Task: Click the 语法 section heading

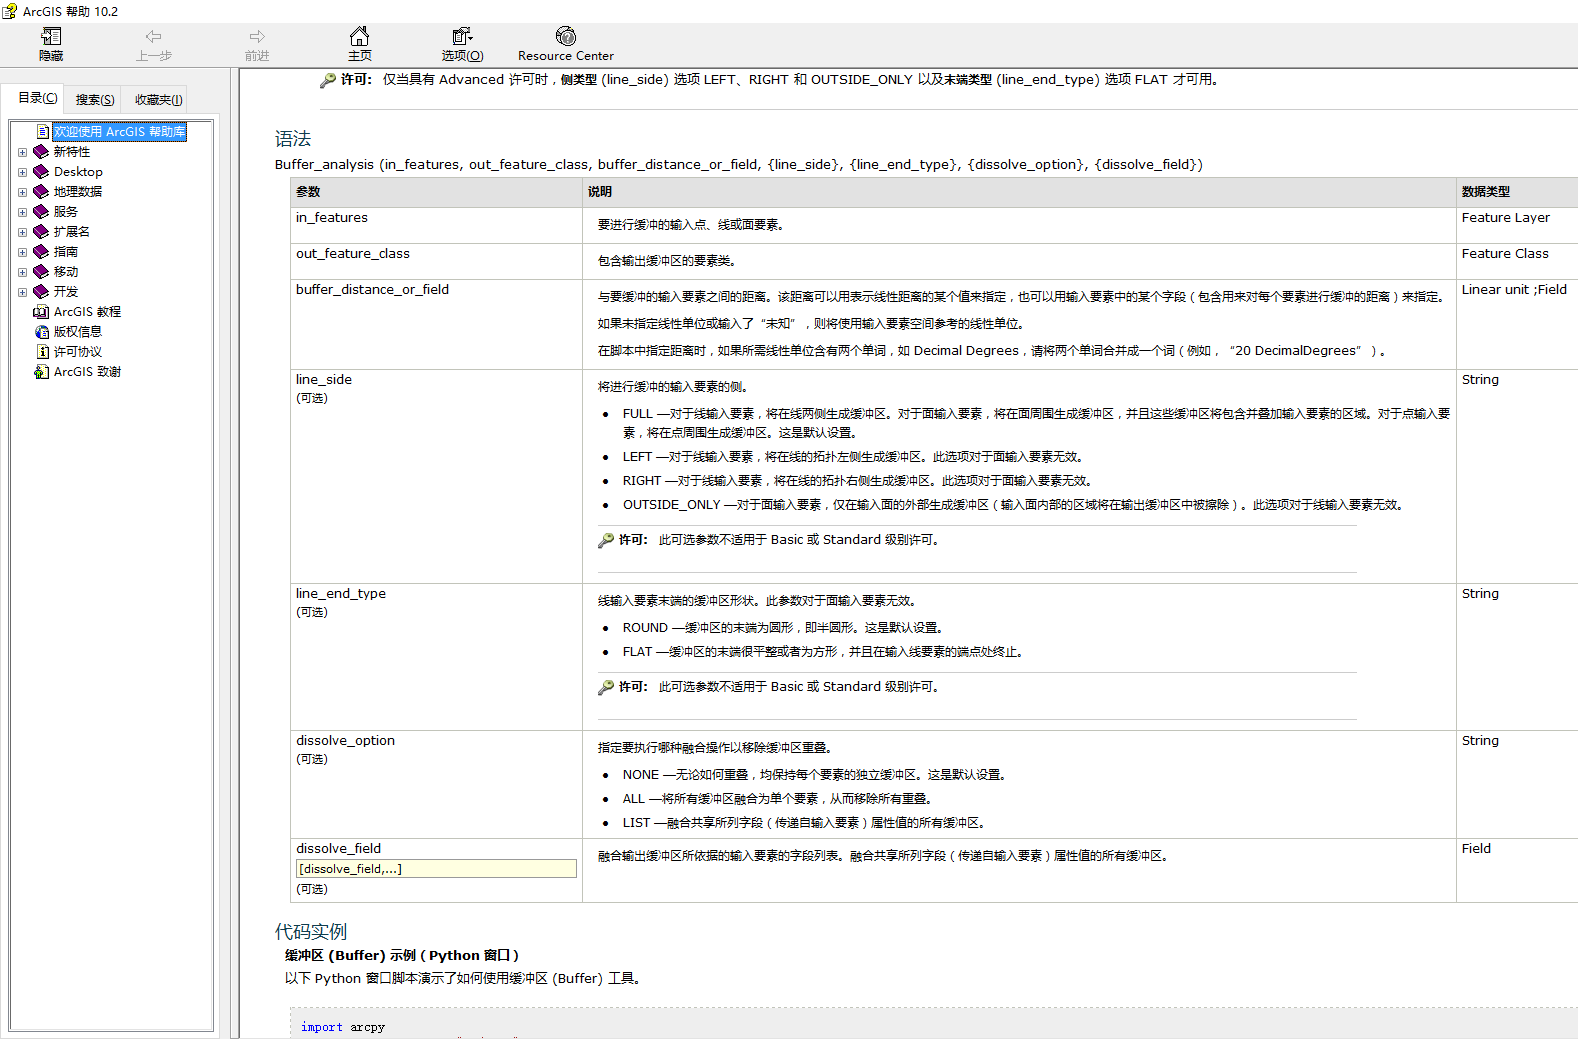Action: [x=293, y=139]
